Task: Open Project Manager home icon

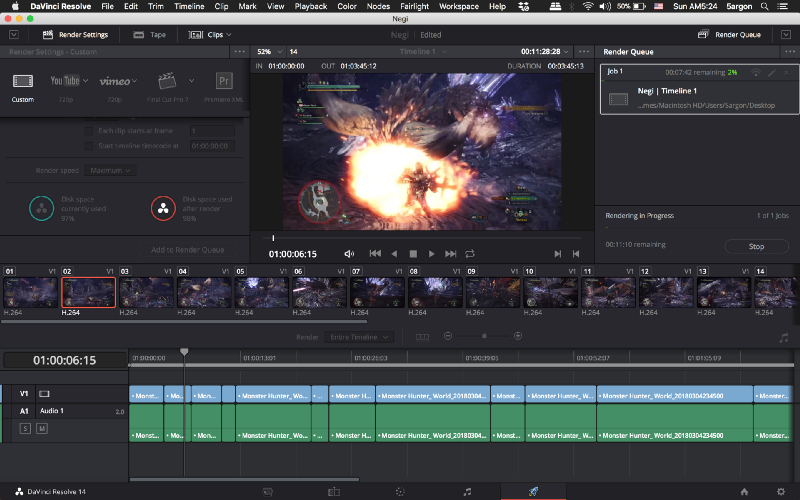Action: coord(744,492)
